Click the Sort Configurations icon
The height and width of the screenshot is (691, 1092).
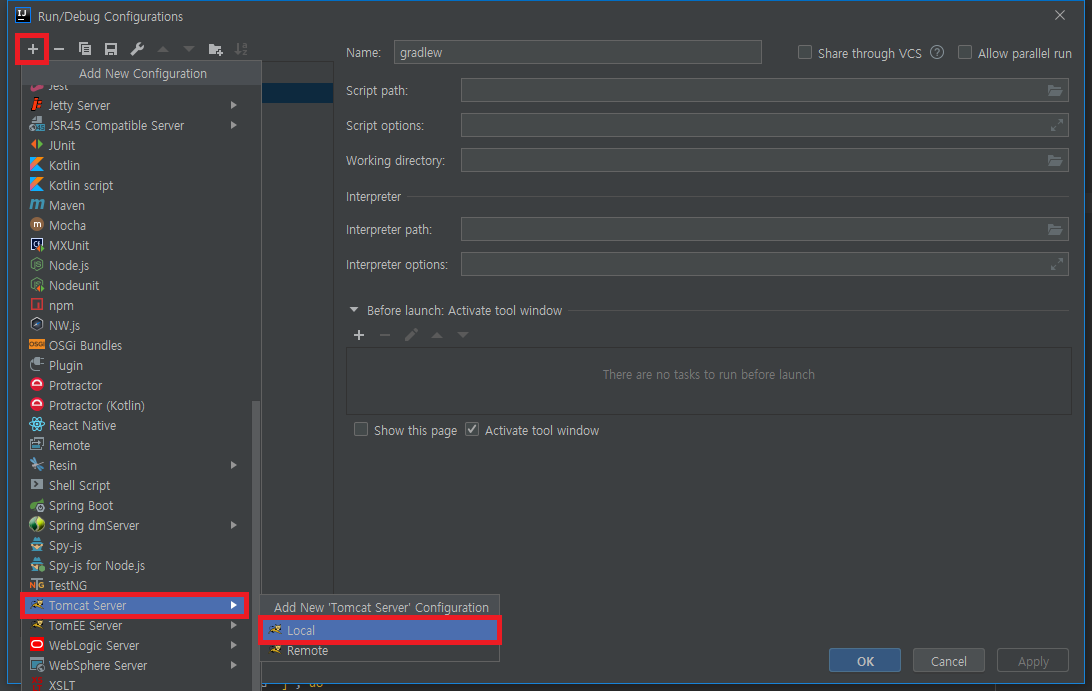[x=241, y=49]
